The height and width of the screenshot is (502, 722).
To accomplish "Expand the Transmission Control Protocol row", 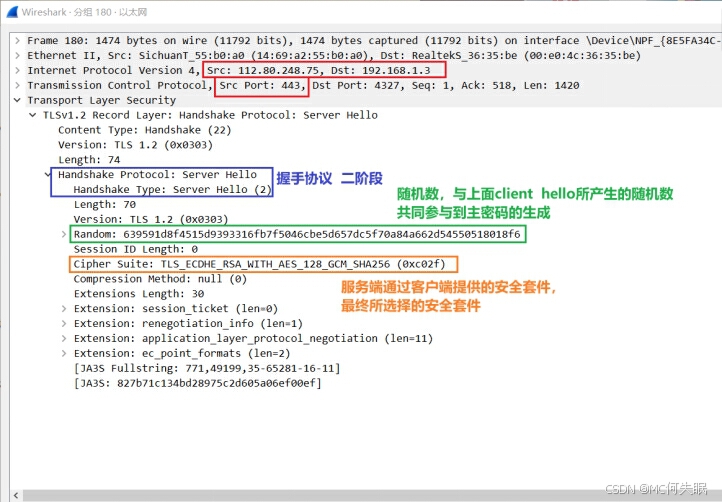I will tap(18, 86).
